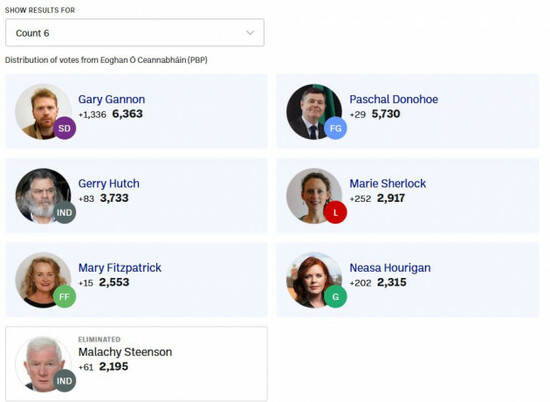Open the Count 6 results dropdown
550x402 pixels.
click(x=135, y=33)
